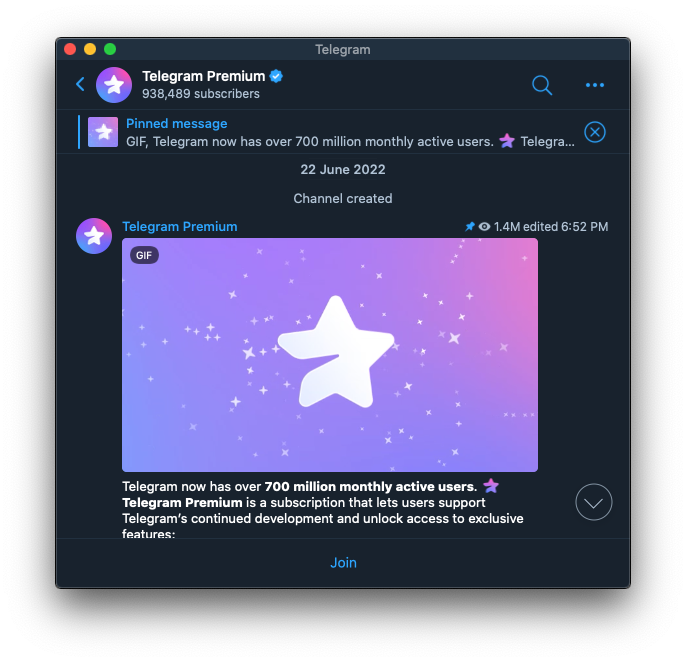Click the GIF badge on the media
The width and height of the screenshot is (686, 662).
point(144,255)
